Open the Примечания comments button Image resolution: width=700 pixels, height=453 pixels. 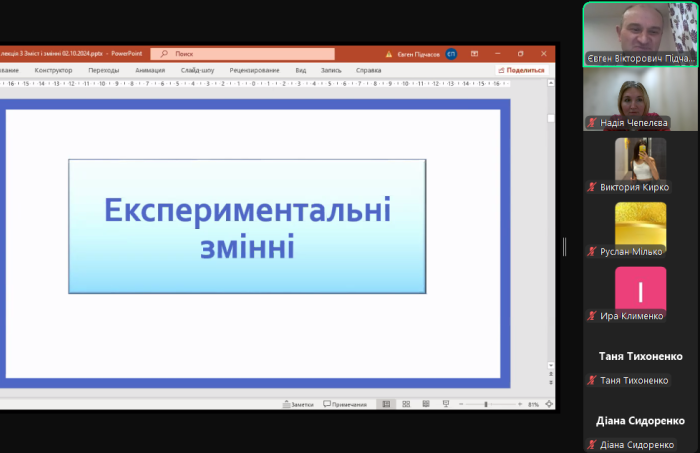coord(345,404)
